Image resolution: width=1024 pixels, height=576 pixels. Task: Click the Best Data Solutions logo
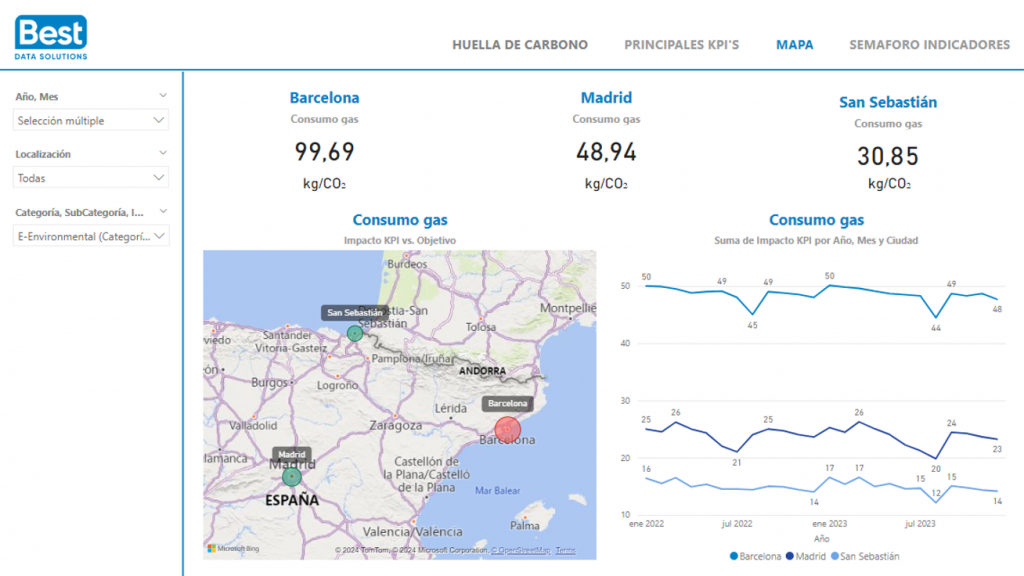pos(51,37)
